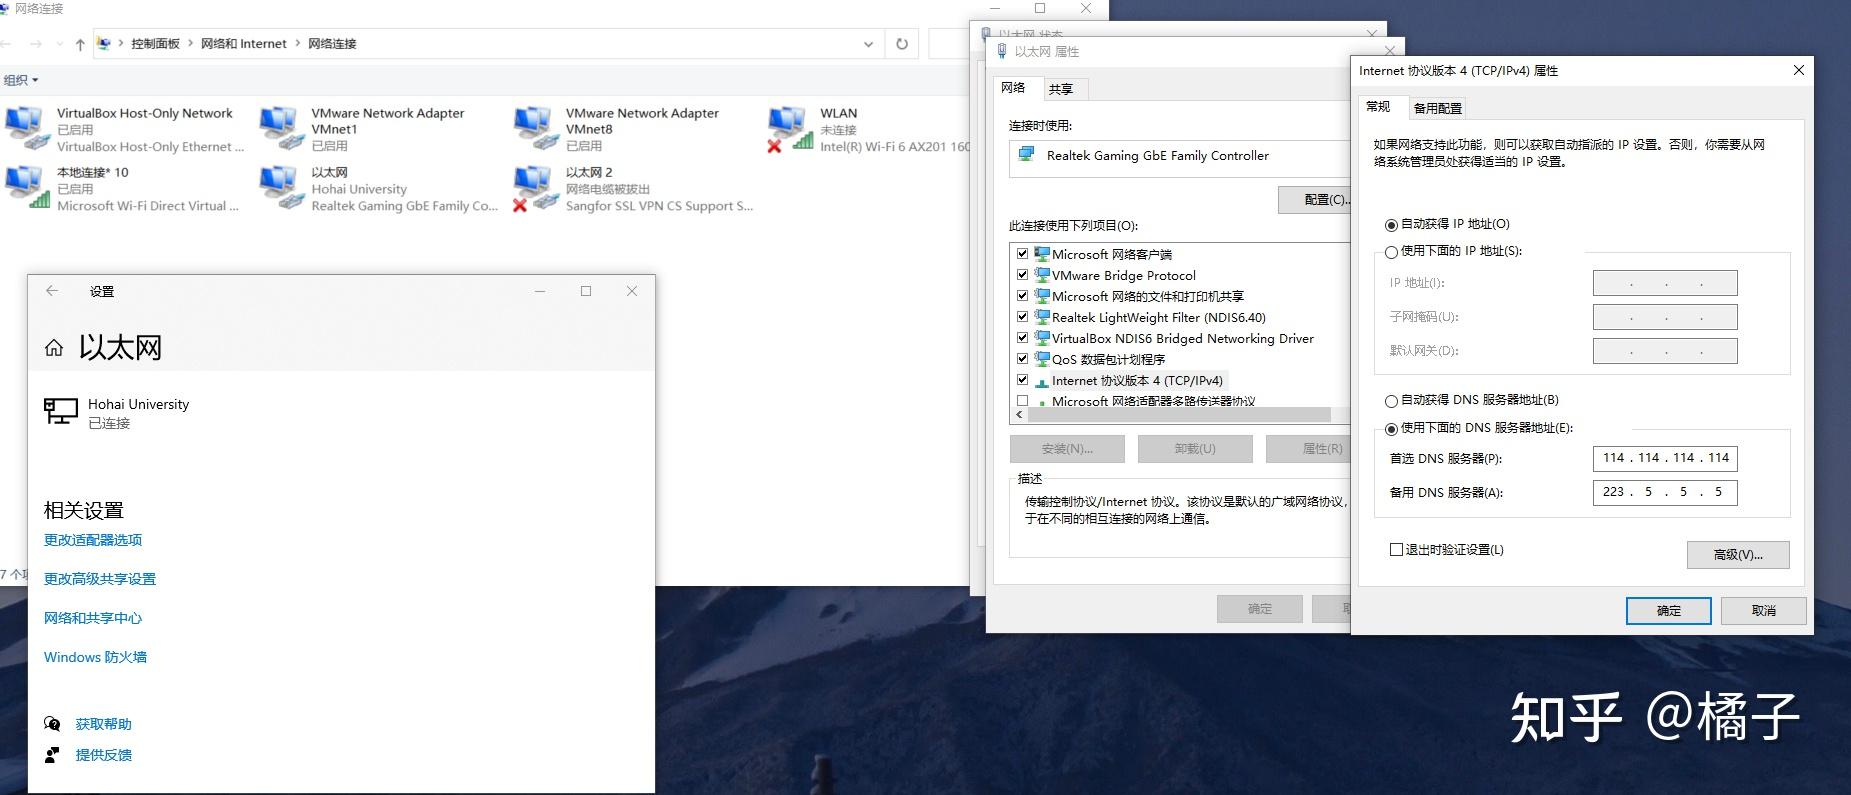
Task: Expand the address bar history dropdown
Action: [x=868, y=44]
